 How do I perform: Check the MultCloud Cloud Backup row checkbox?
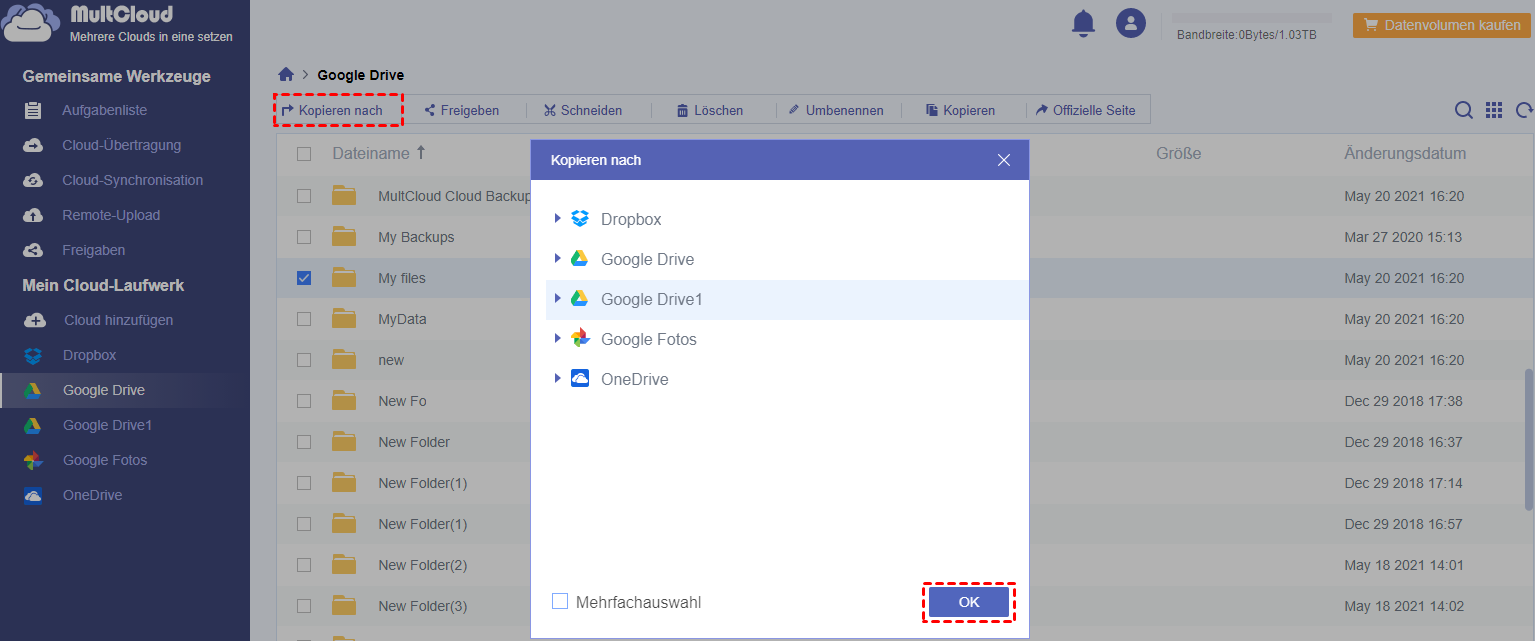point(304,196)
